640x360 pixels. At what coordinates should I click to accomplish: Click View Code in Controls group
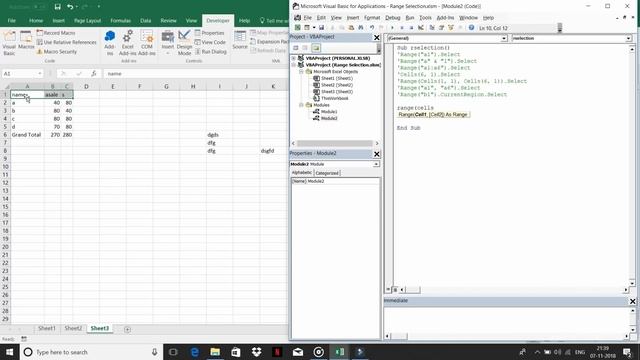tap(210, 42)
